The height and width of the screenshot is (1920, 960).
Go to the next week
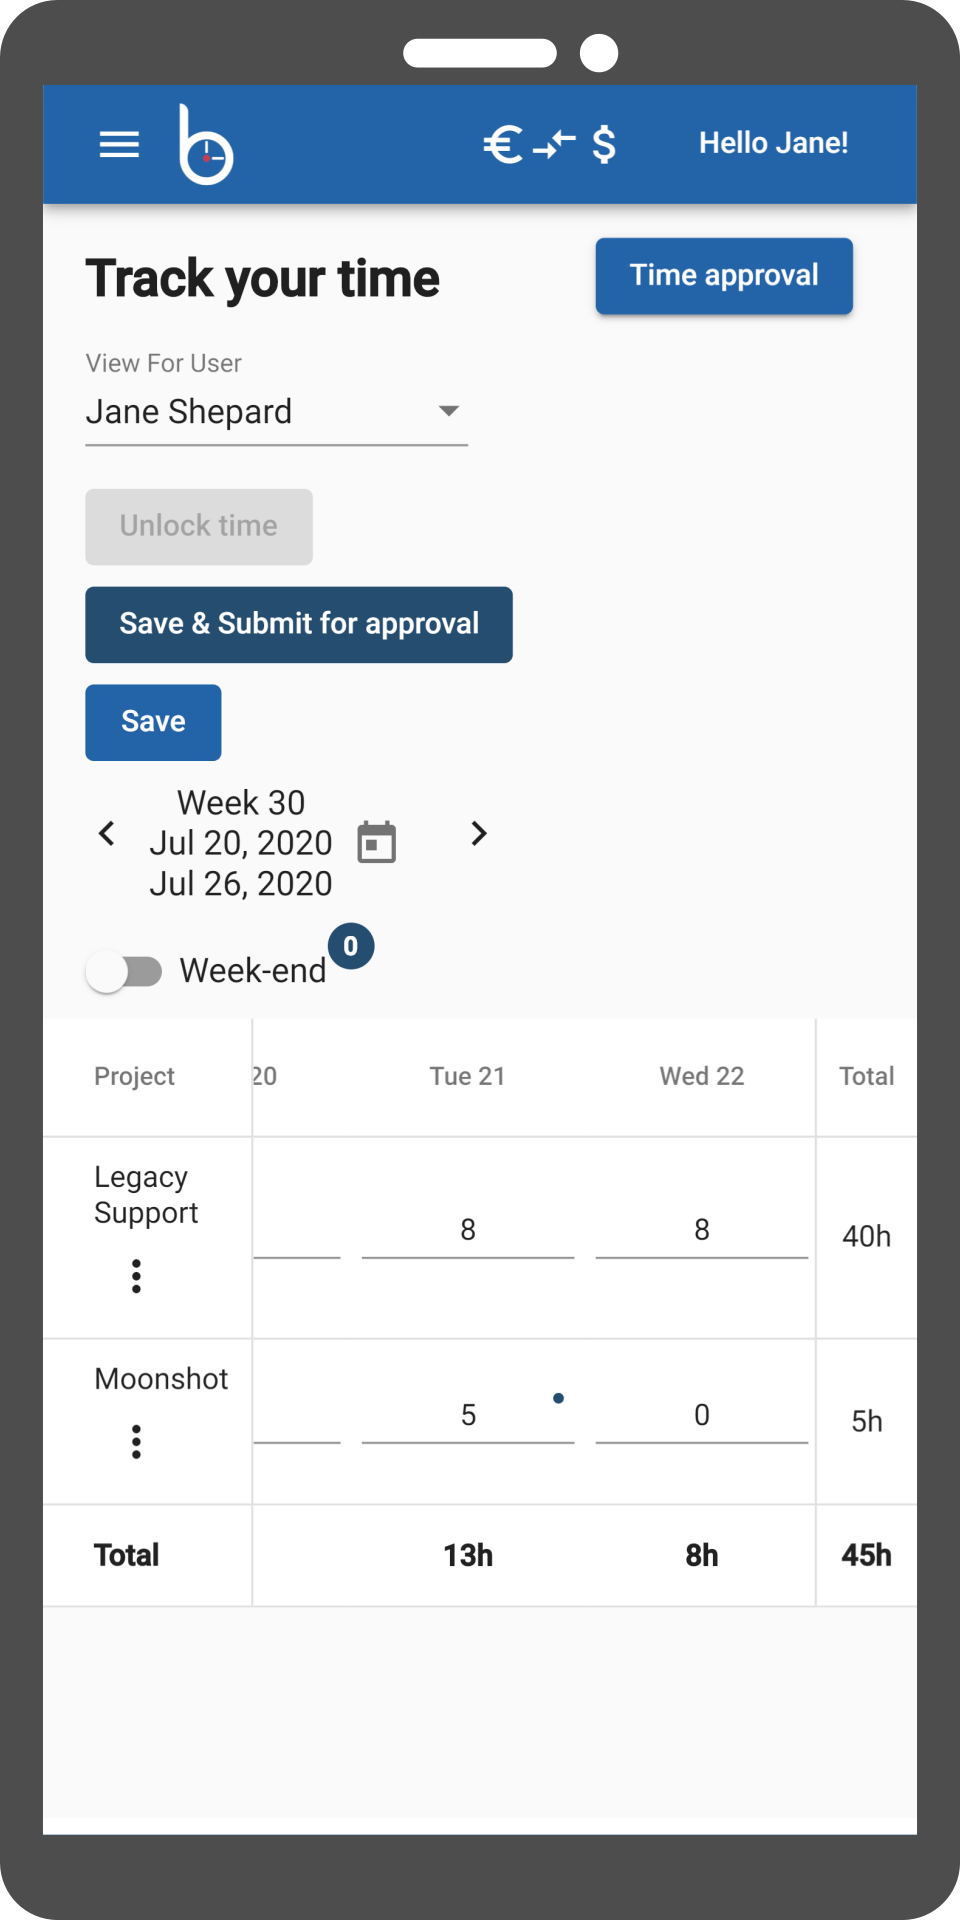pyautogui.click(x=479, y=833)
